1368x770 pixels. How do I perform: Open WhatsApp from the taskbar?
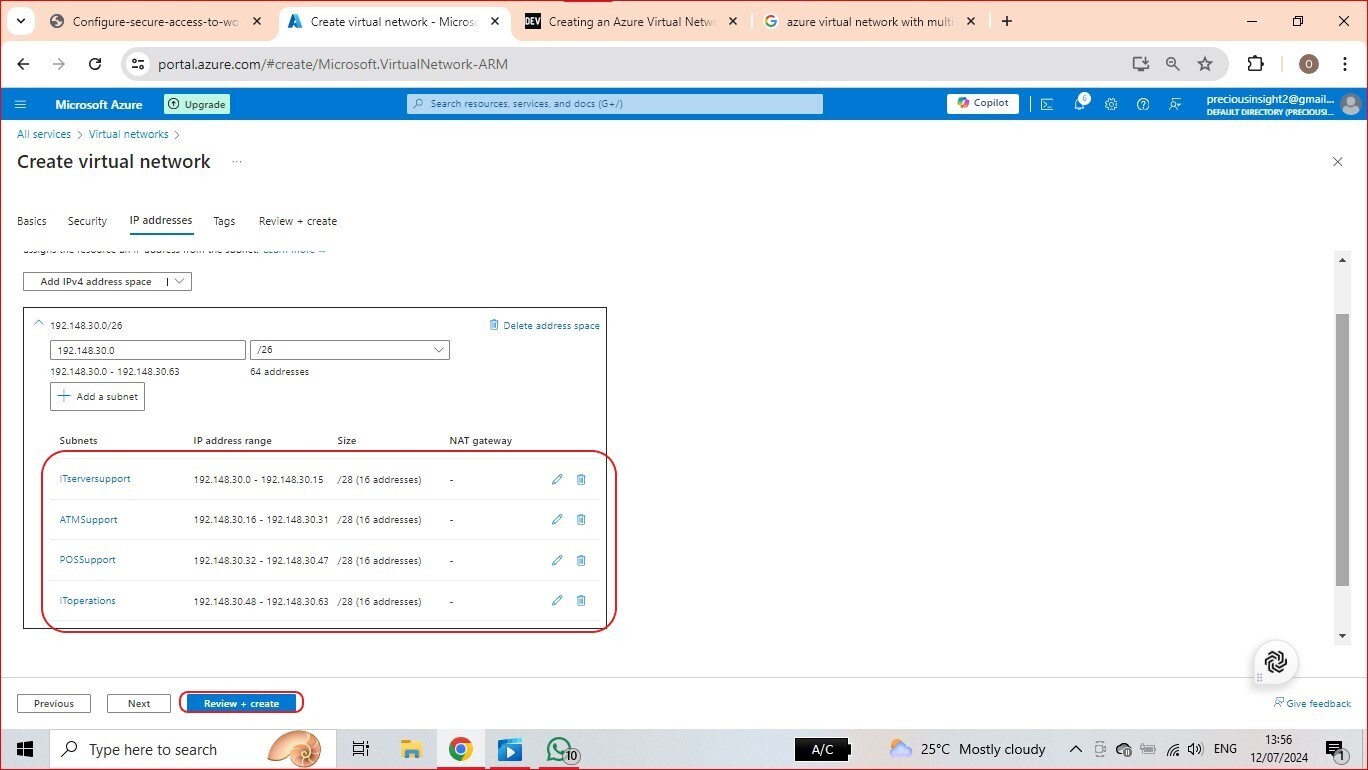pyautogui.click(x=560, y=749)
